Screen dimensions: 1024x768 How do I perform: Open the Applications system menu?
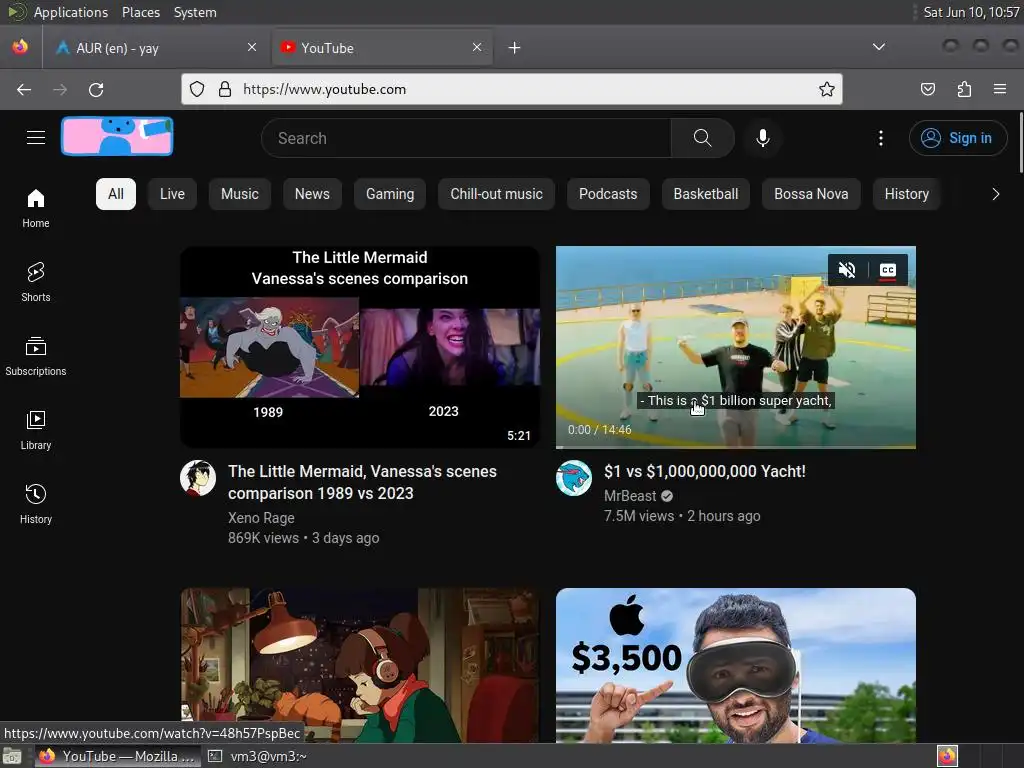pos(71,12)
